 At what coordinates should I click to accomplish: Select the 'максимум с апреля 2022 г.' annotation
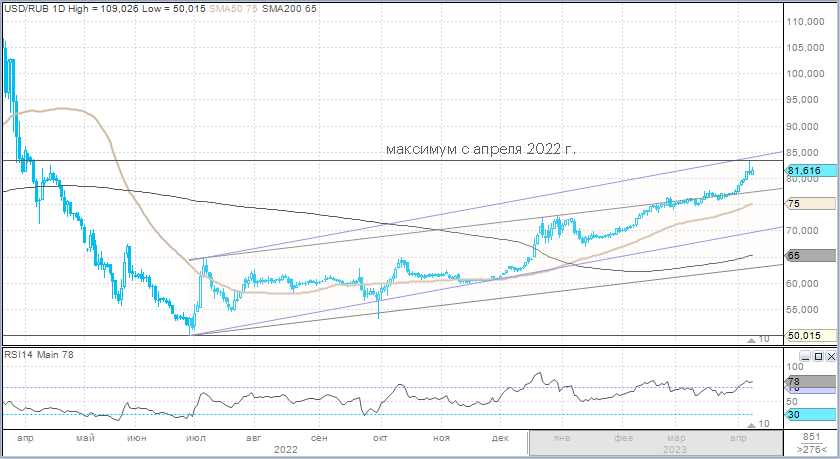click(482, 149)
